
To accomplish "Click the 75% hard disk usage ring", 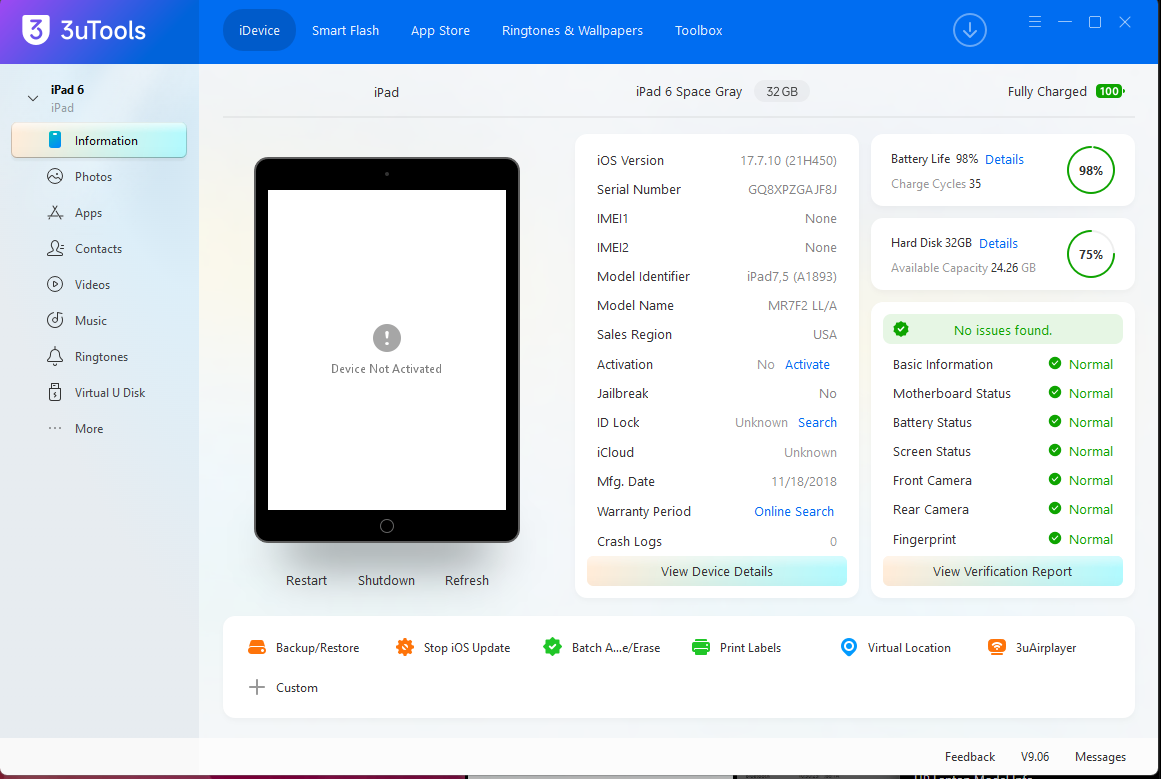I will point(1090,254).
